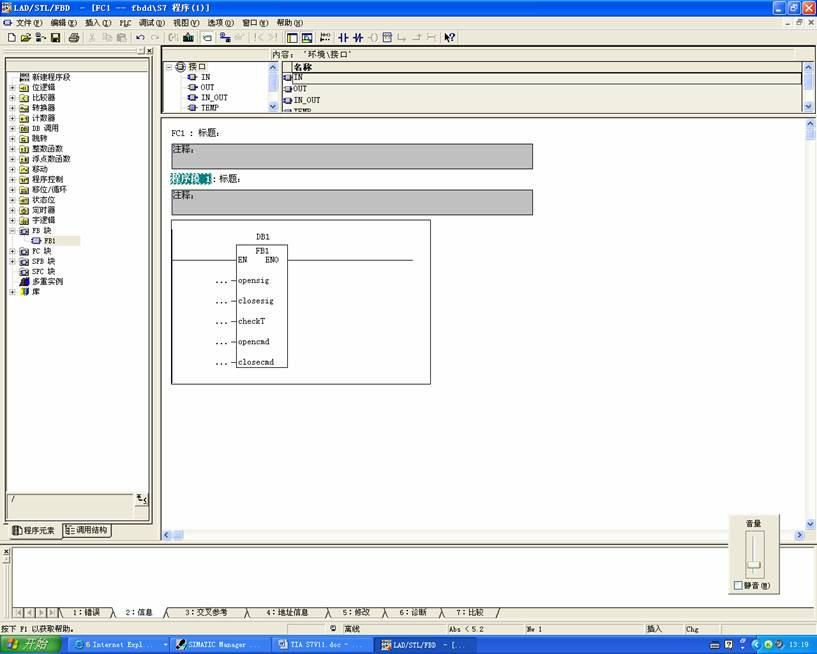
Task: Click the Windows 开始 start button
Action: pyautogui.click(x=31, y=645)
